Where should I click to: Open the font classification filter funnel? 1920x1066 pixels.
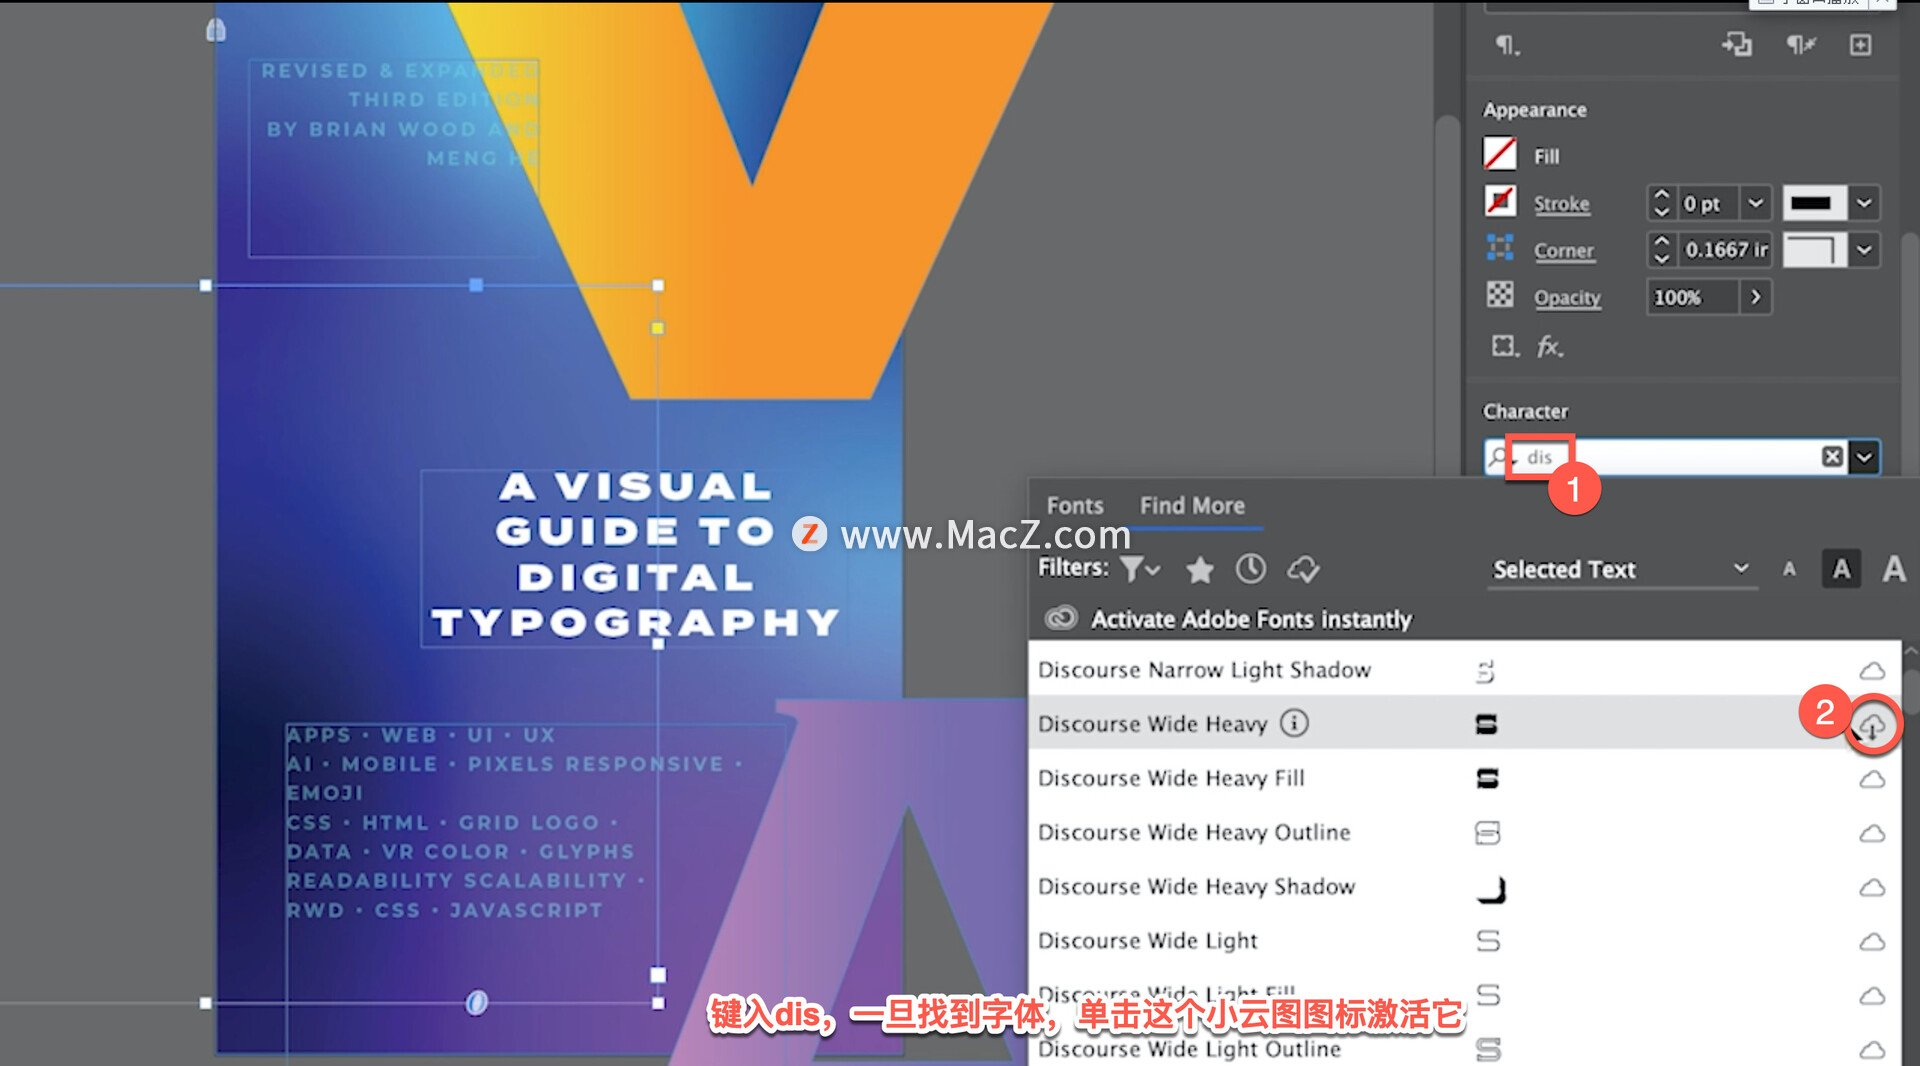click(1139, 569)
